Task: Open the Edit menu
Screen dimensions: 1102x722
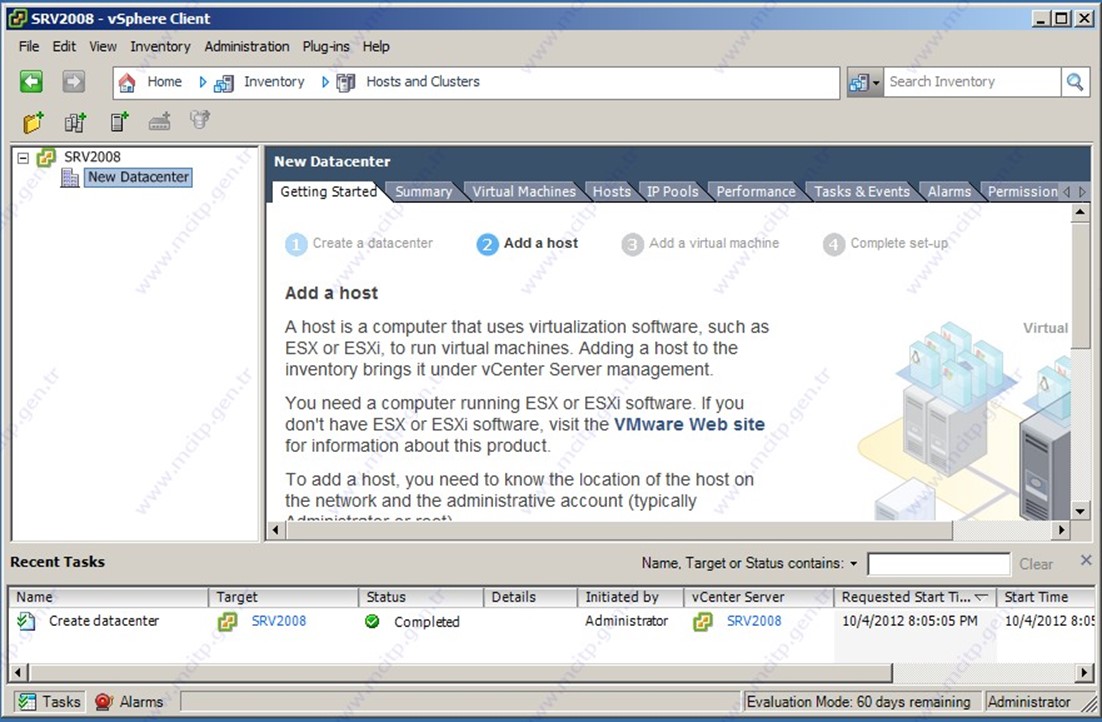Action: pyautogui.click(x=64, y=46)
